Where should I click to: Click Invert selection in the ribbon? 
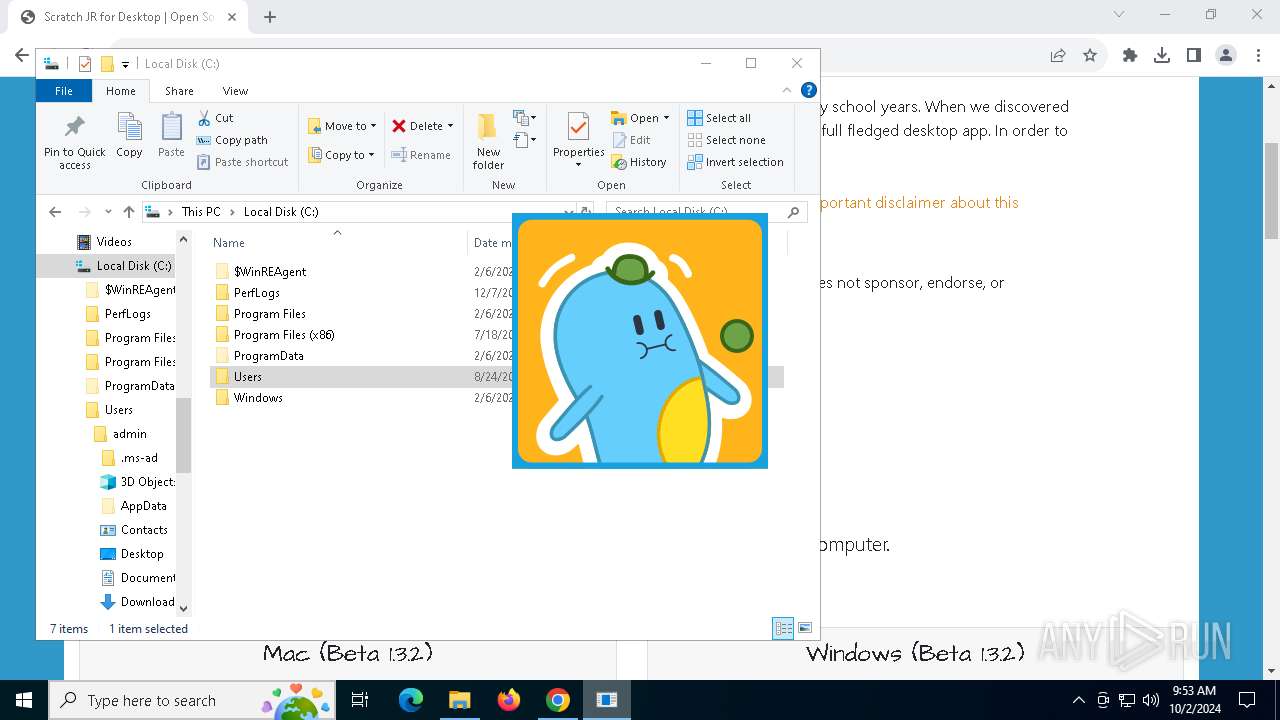point(735,162)
